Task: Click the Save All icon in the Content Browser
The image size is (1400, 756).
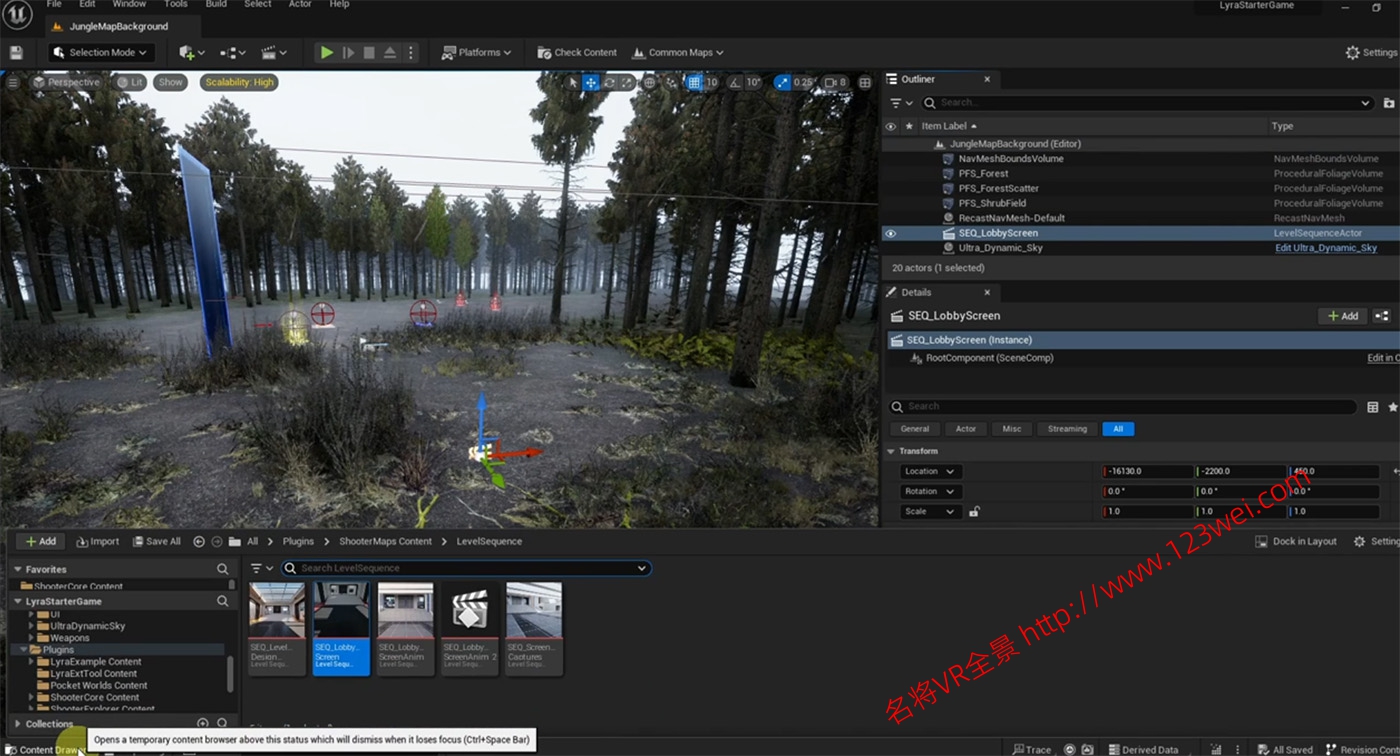Action: click(156, 541)
